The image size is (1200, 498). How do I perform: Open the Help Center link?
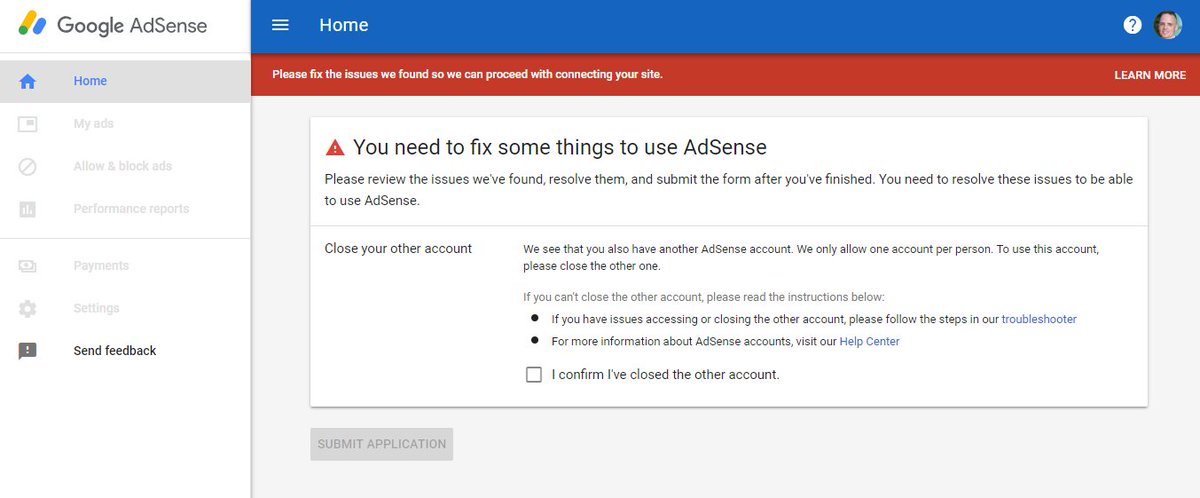[869, 341]
